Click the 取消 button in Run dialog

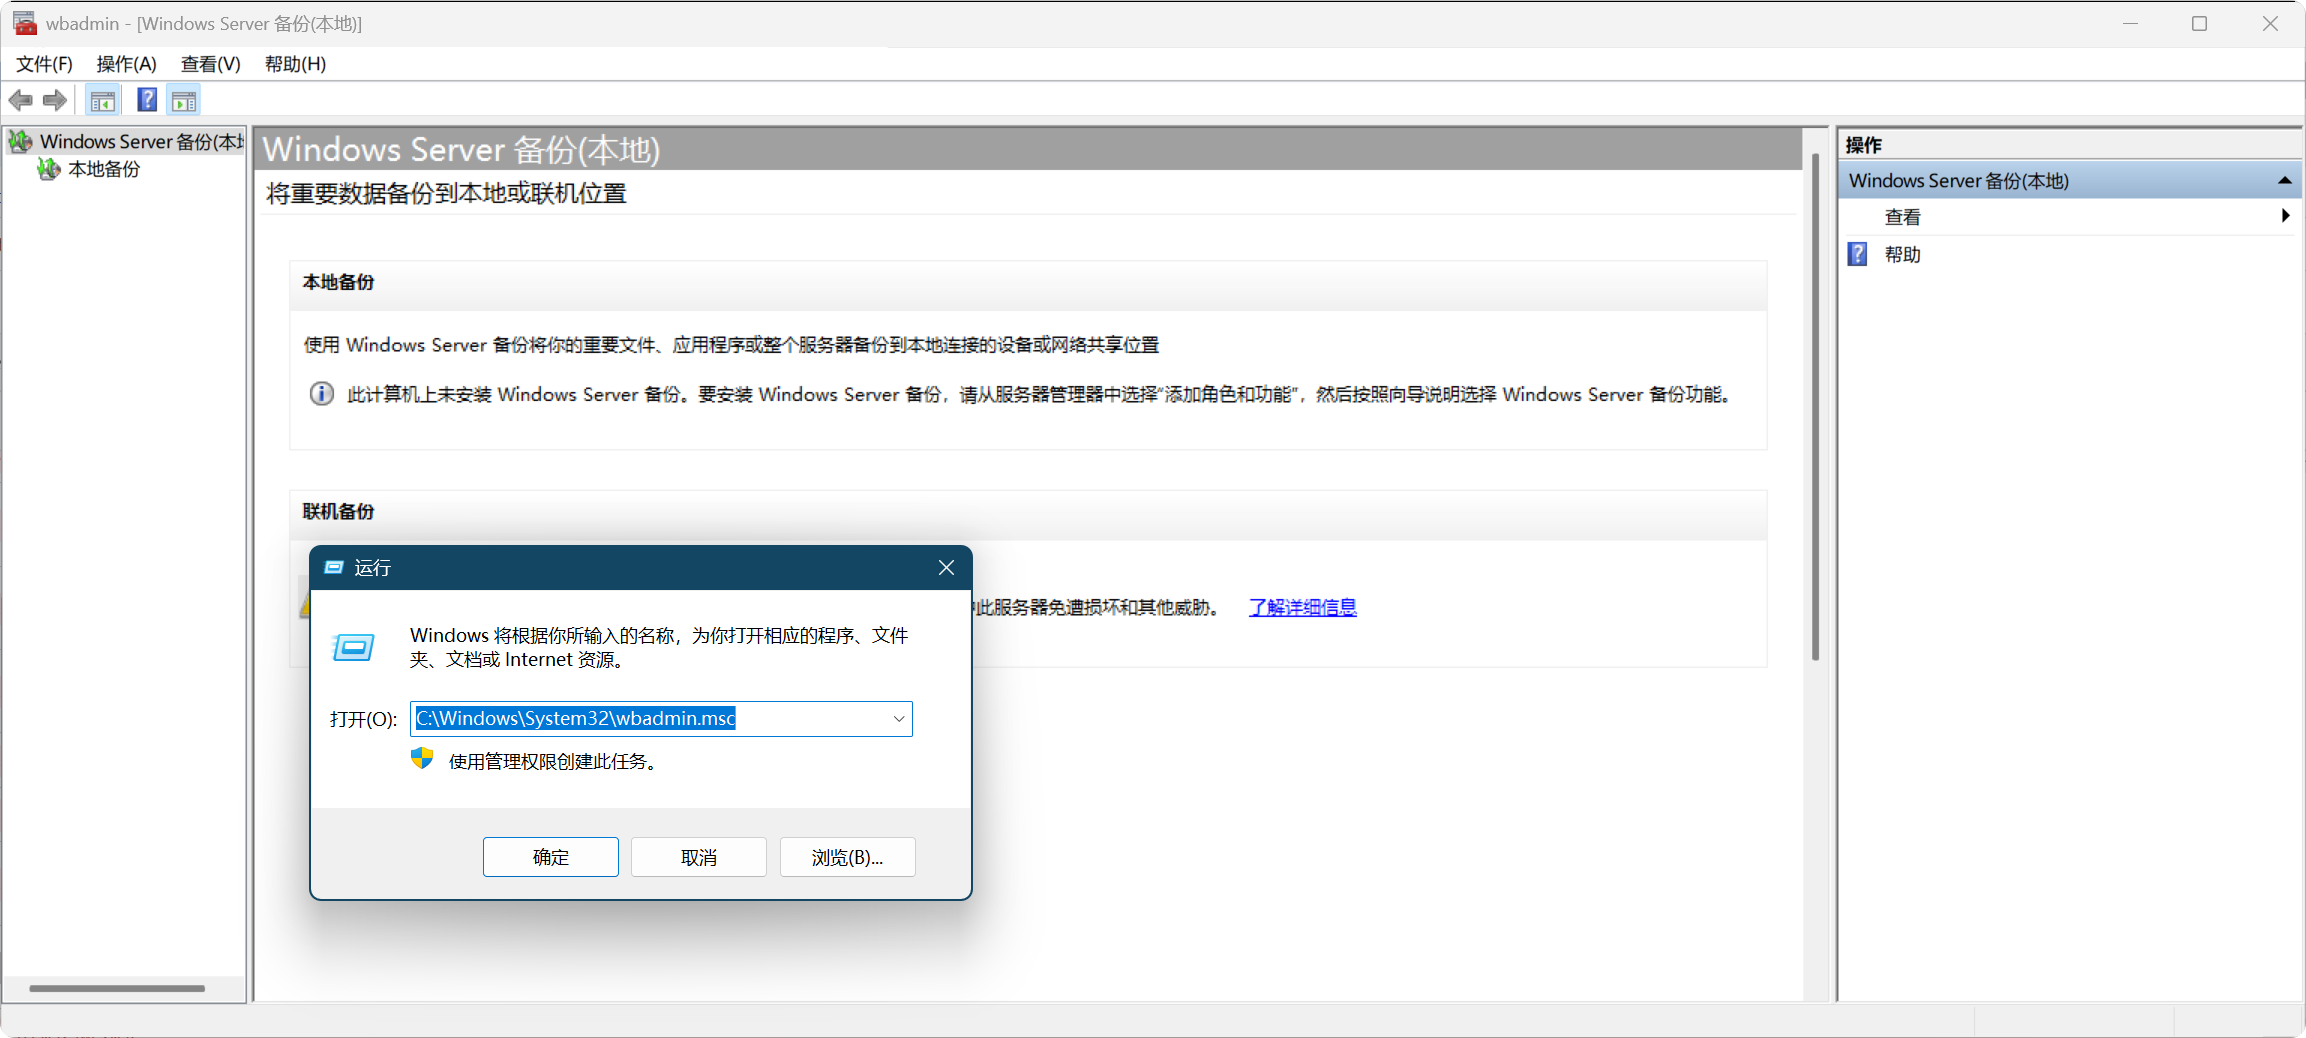point(699,857)
